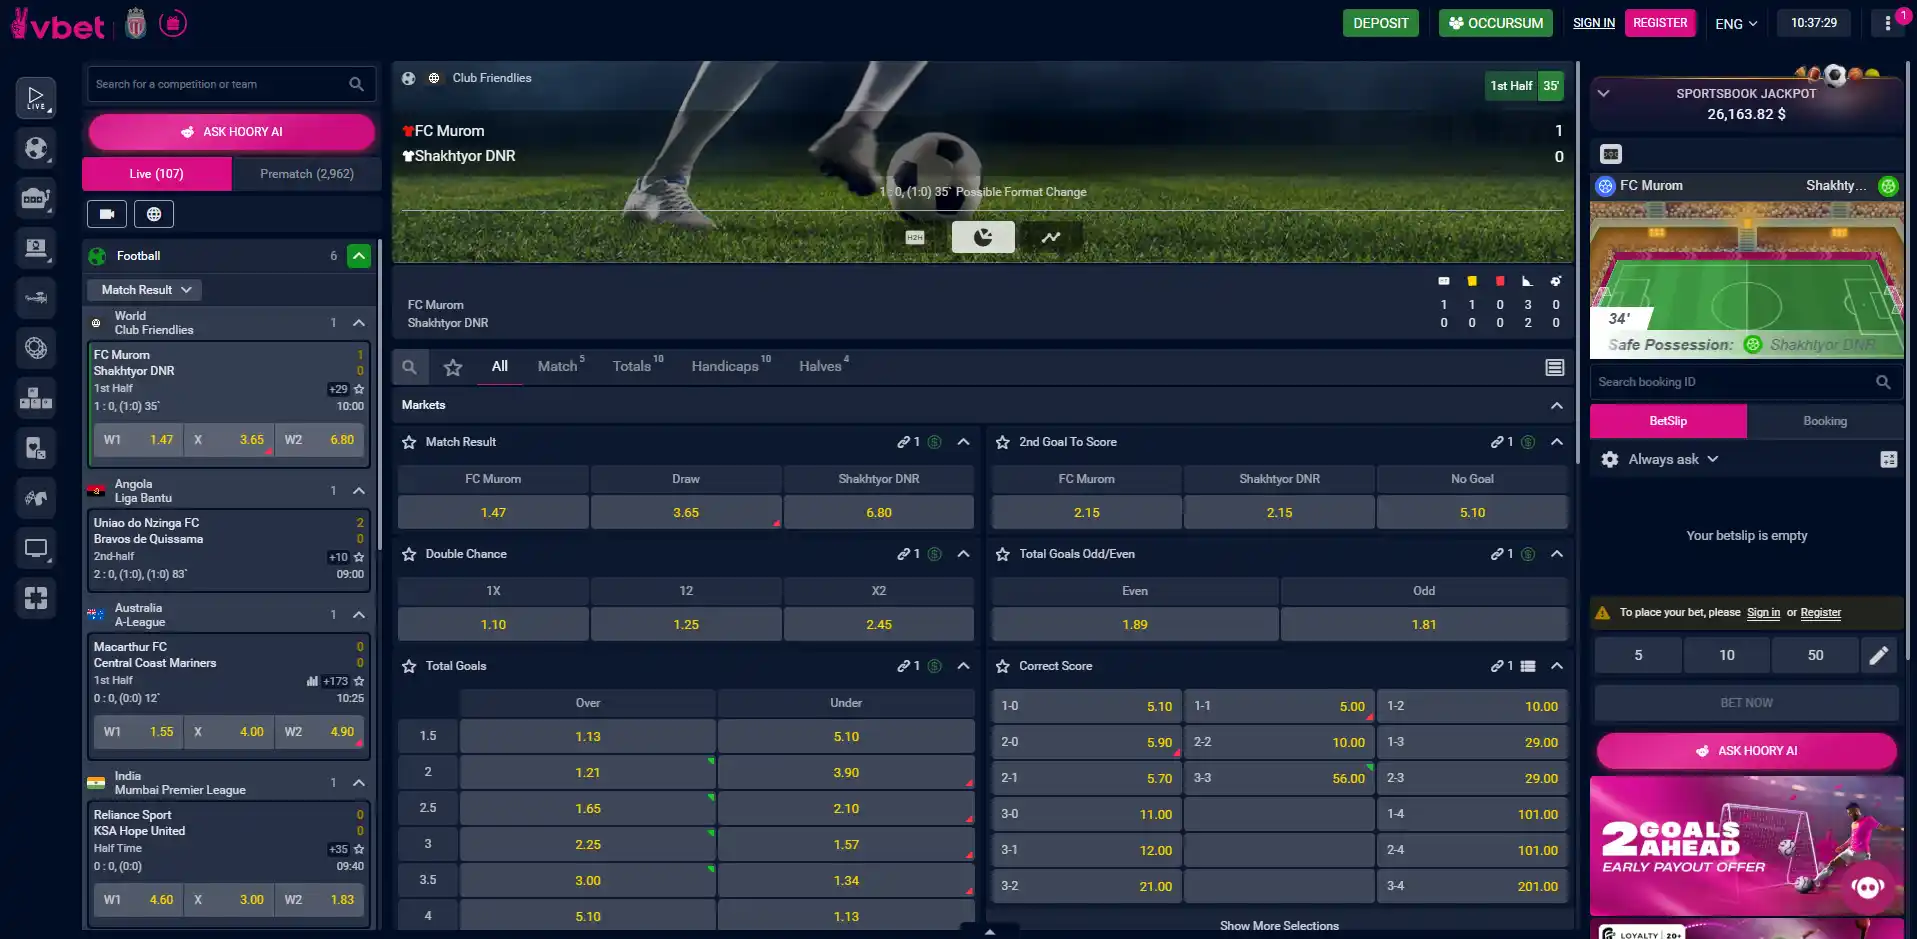Click the green DEPOSIT button
The height and width of the screenshot is (939, 1917).
(x=1380, y=23)
